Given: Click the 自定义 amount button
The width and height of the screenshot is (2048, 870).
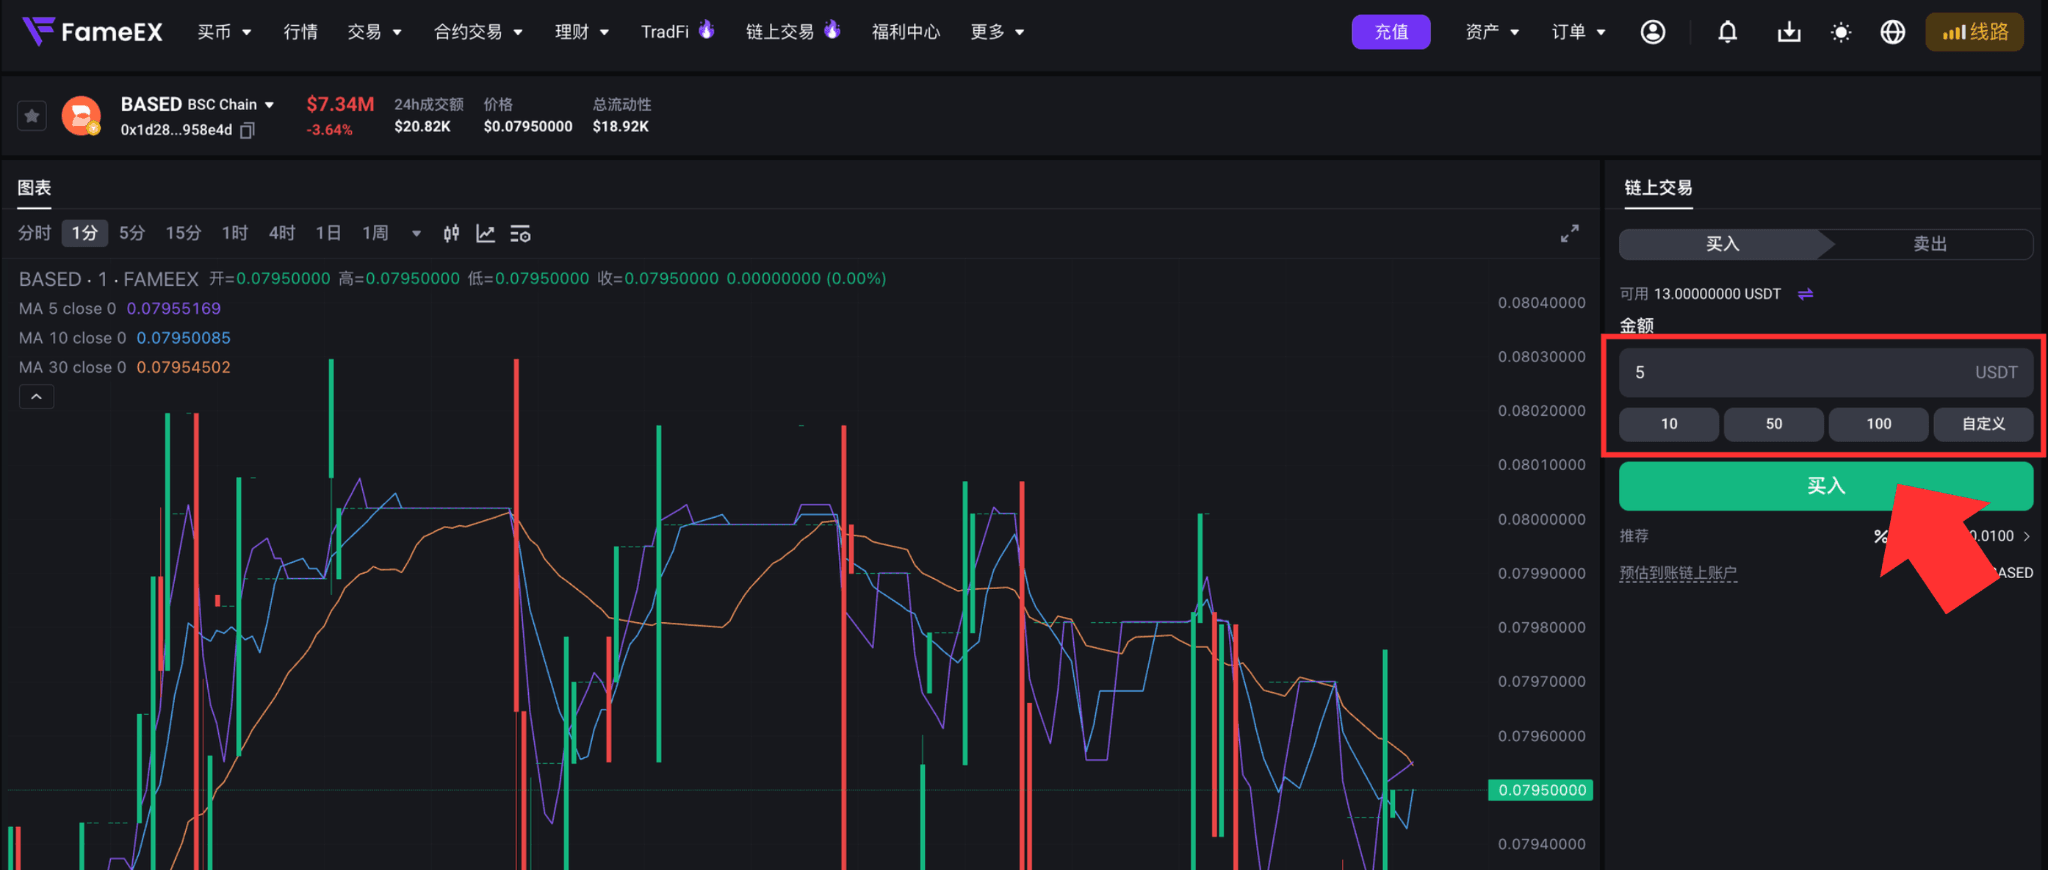Looking at the screenshot, I should tap(1984, 424).
